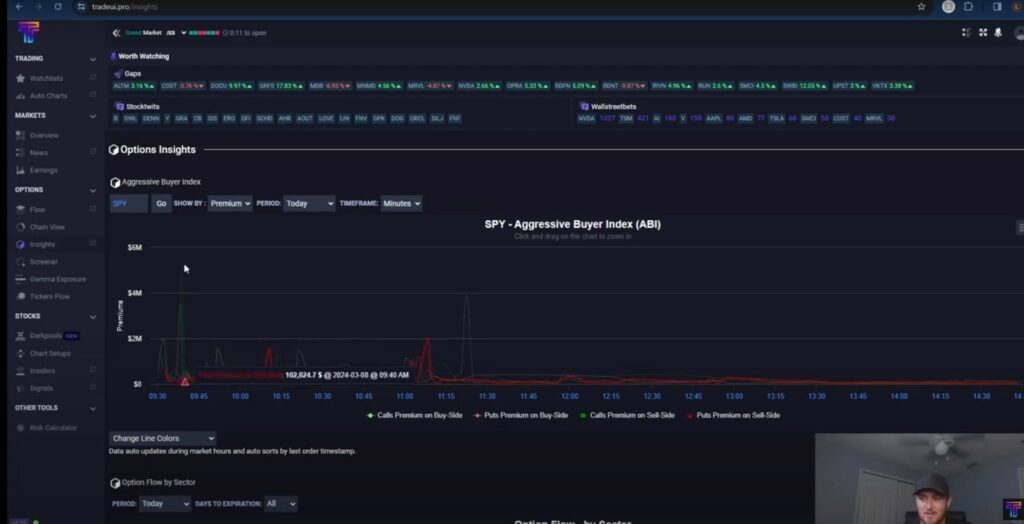Viewport: 1024px width, 524px height.
Task: Collapse the STOCKS sidebar section
Action: coord(93,317)
